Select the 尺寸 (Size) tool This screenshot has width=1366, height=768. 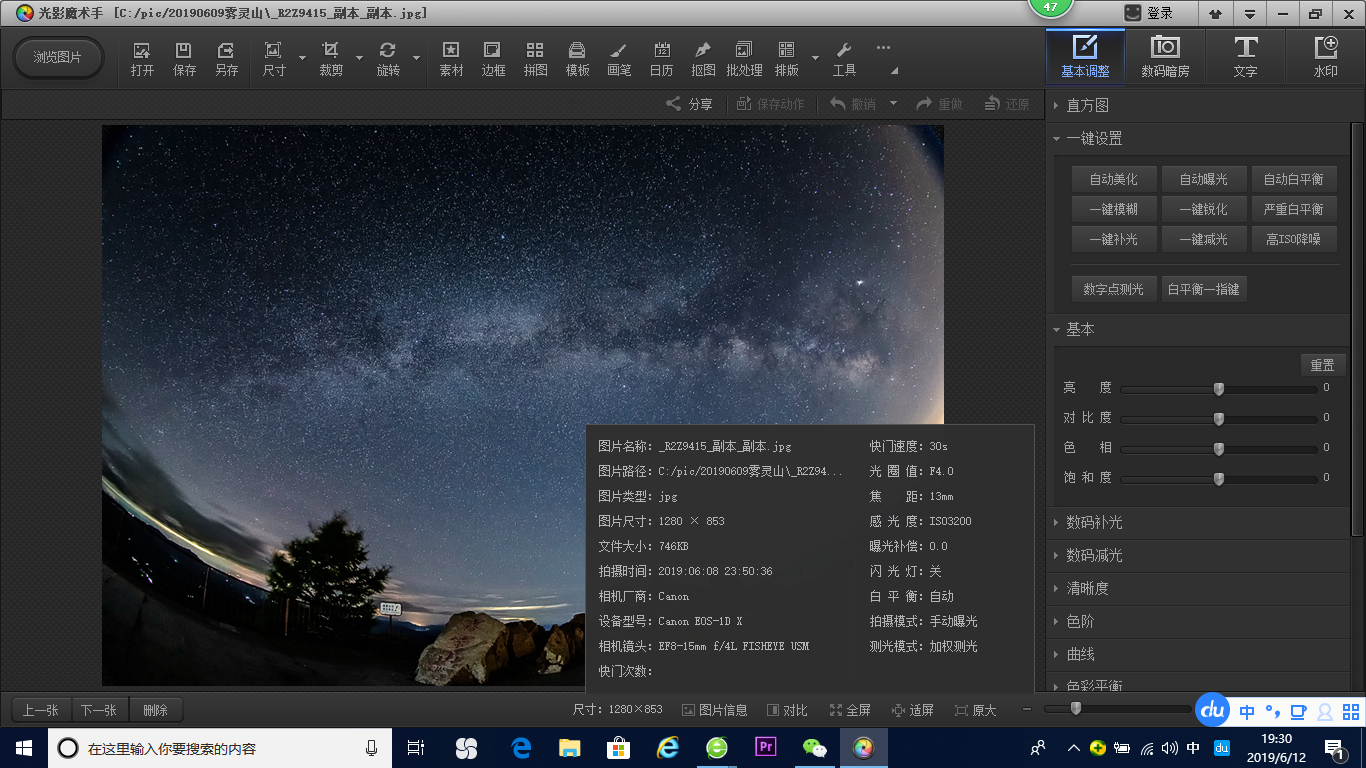click(x=273, y=59)
